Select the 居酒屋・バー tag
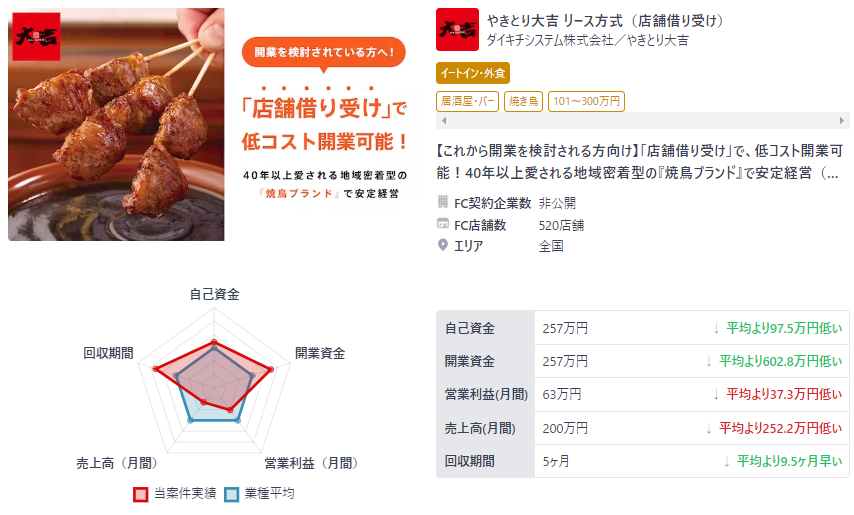 click(x=467, y=101)
